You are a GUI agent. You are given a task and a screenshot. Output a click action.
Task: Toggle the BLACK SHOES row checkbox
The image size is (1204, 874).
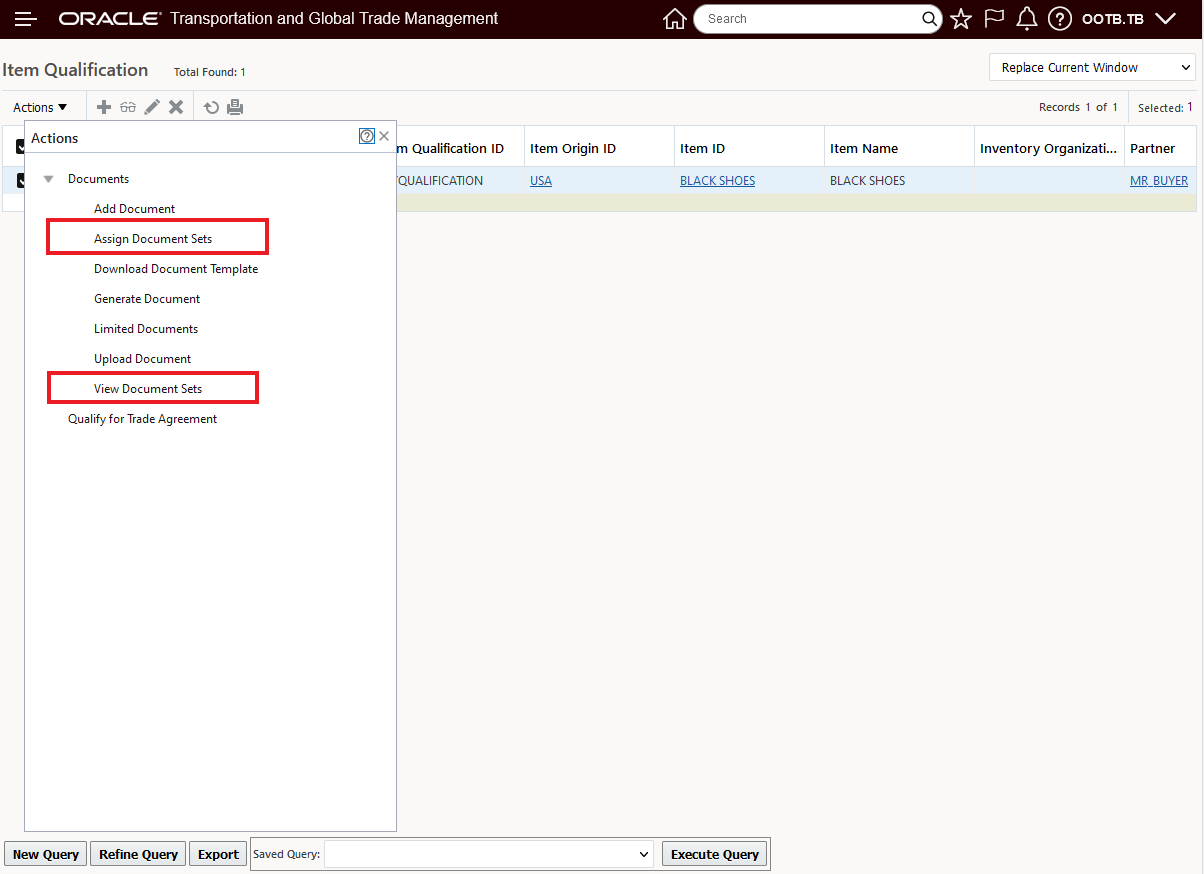[20, 181]
